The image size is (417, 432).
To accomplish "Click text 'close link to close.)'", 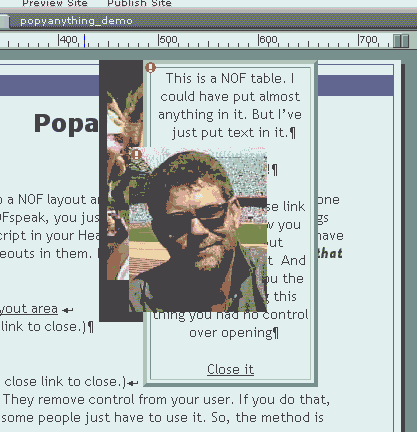I will pyautogui.click(x=65, y=381).
